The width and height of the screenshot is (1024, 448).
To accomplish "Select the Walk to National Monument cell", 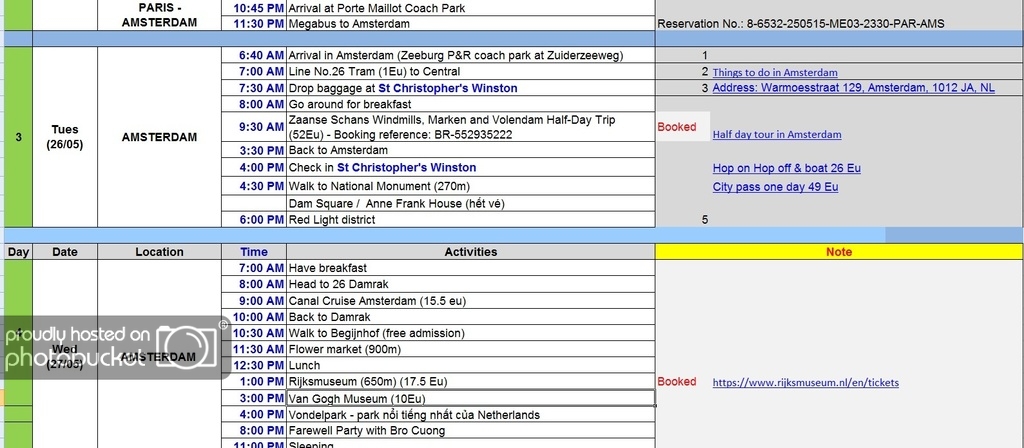I will 470,186.
